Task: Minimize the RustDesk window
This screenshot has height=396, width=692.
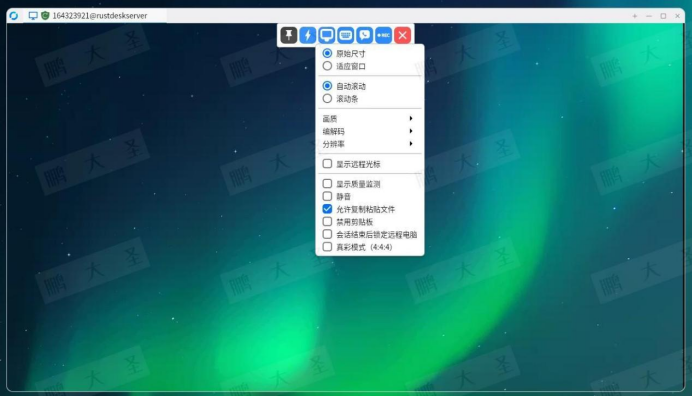Action: pos(649,16)
